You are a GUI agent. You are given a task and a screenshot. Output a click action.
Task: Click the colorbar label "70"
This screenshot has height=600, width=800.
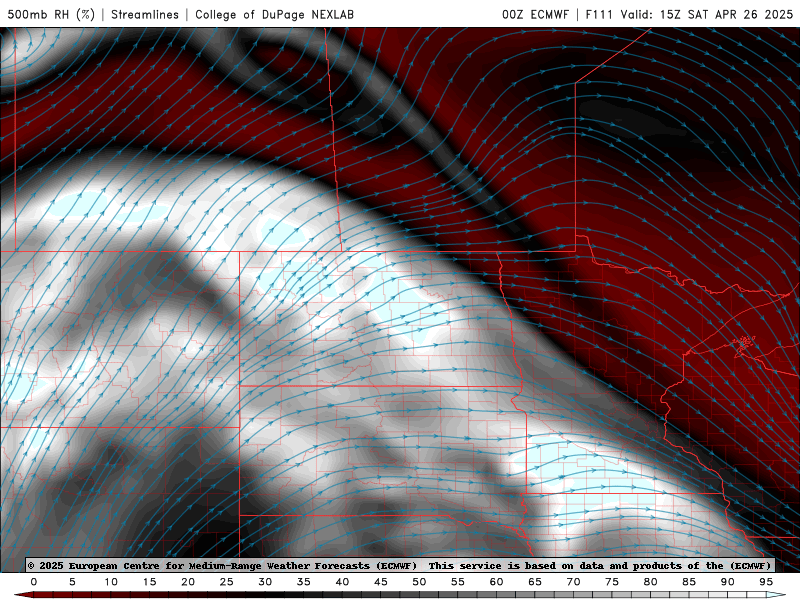[x=573, y=582]
